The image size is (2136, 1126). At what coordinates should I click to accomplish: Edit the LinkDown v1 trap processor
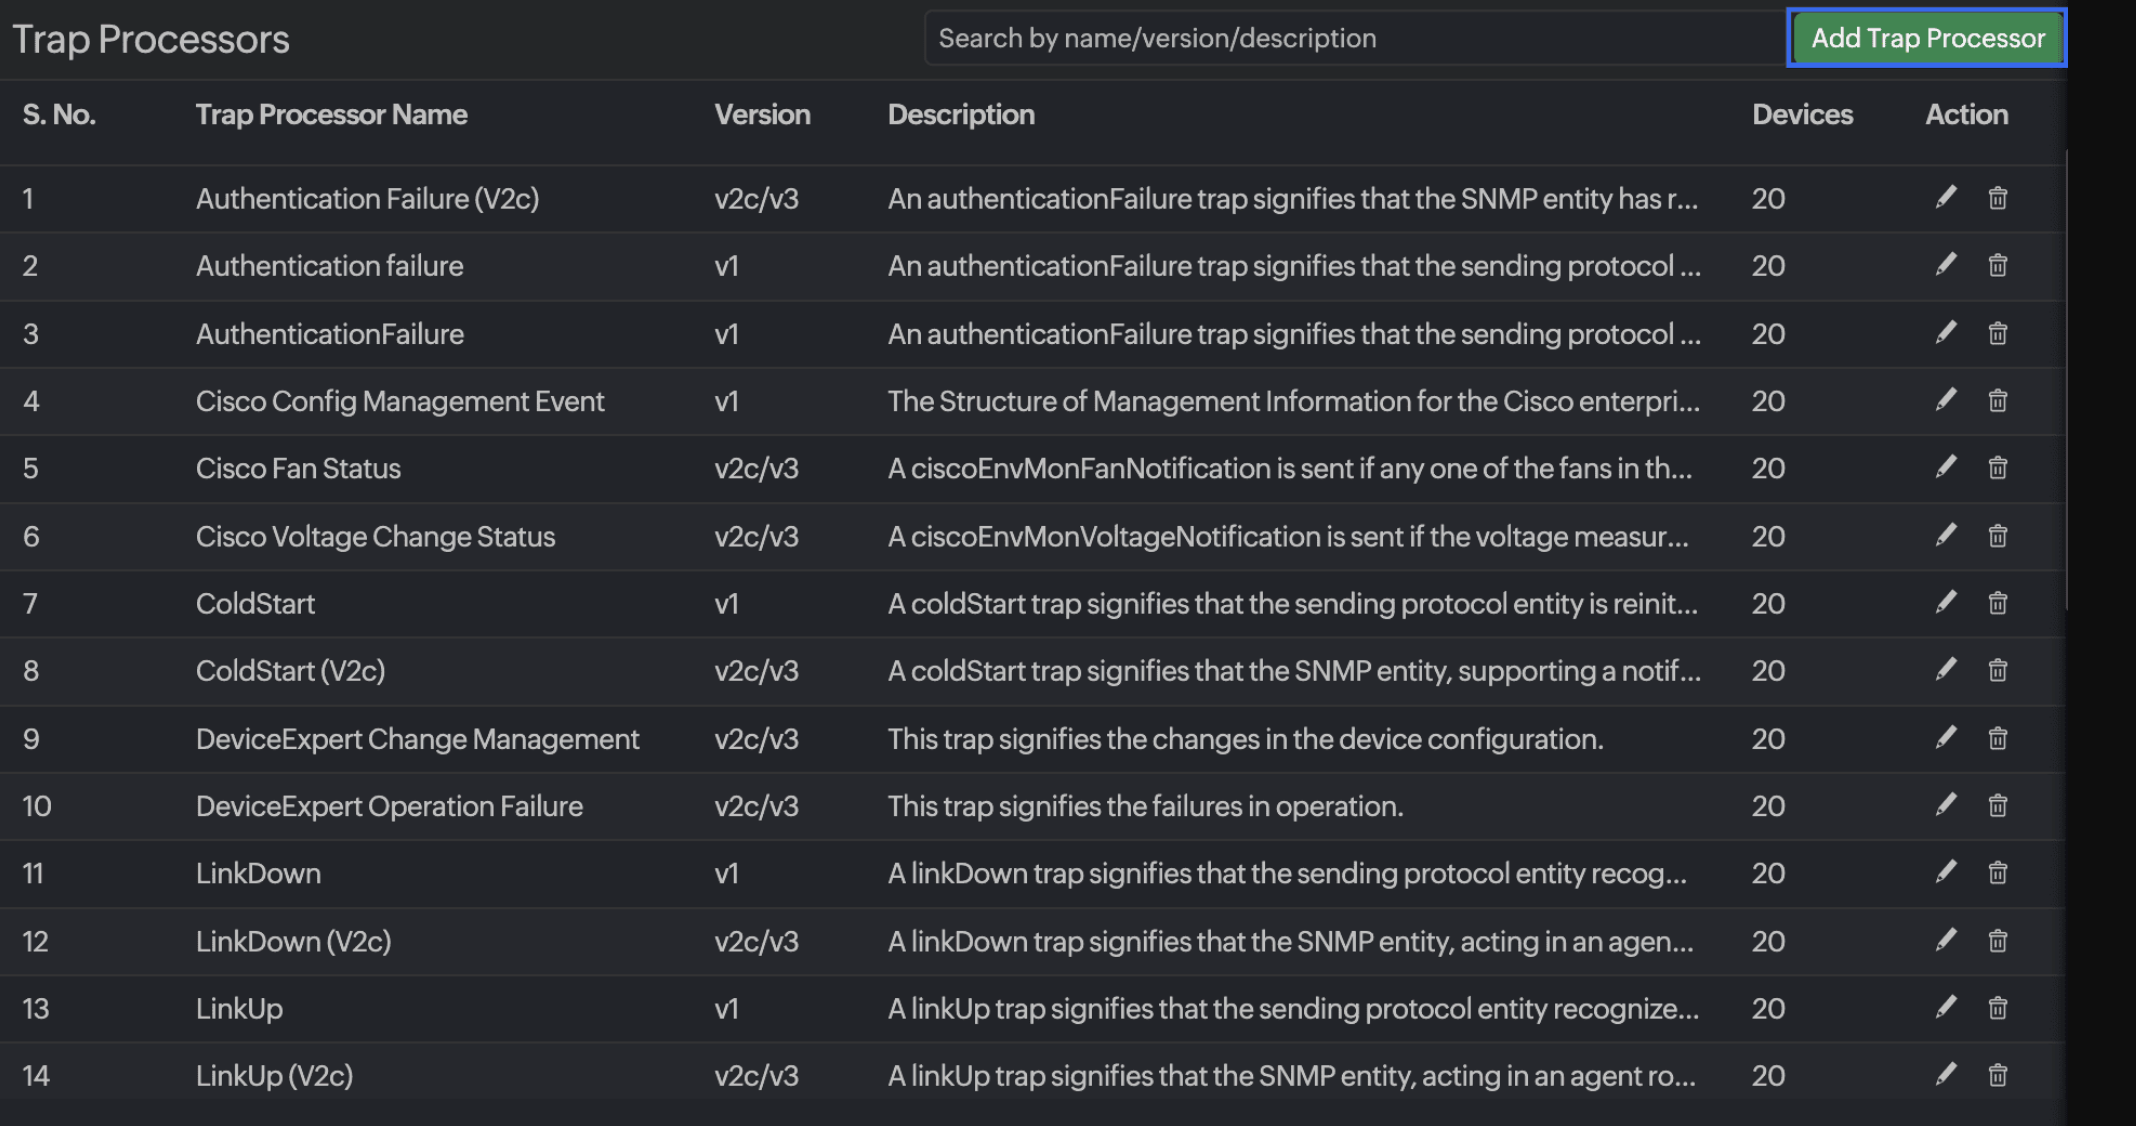pos(1945,873)
